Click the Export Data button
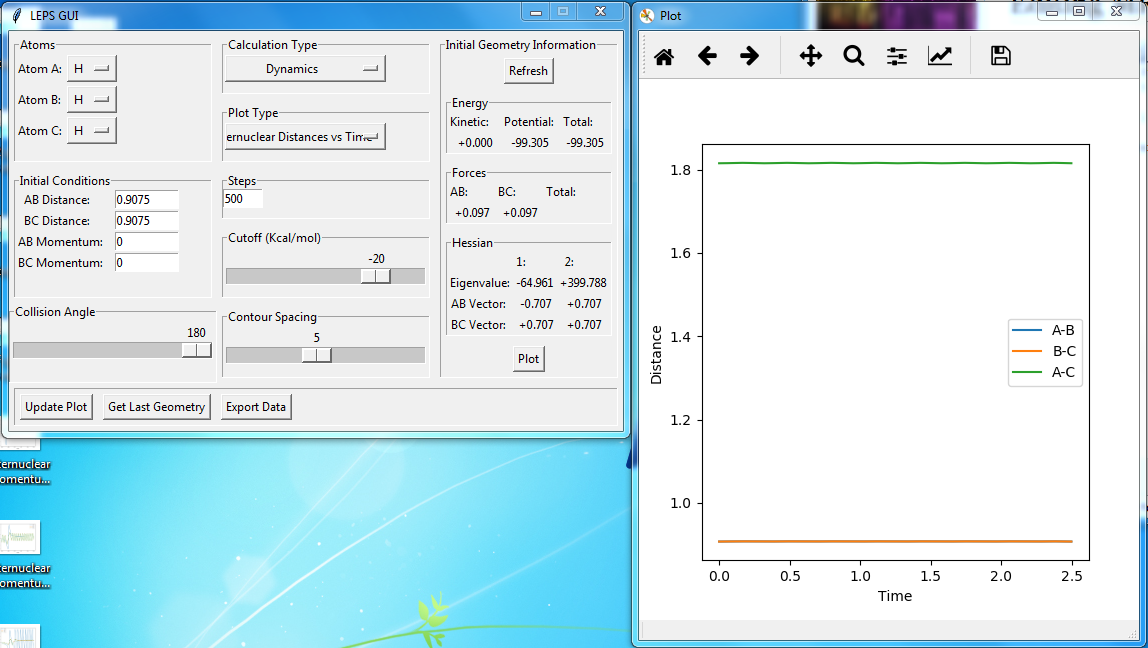 click(256, 407)
